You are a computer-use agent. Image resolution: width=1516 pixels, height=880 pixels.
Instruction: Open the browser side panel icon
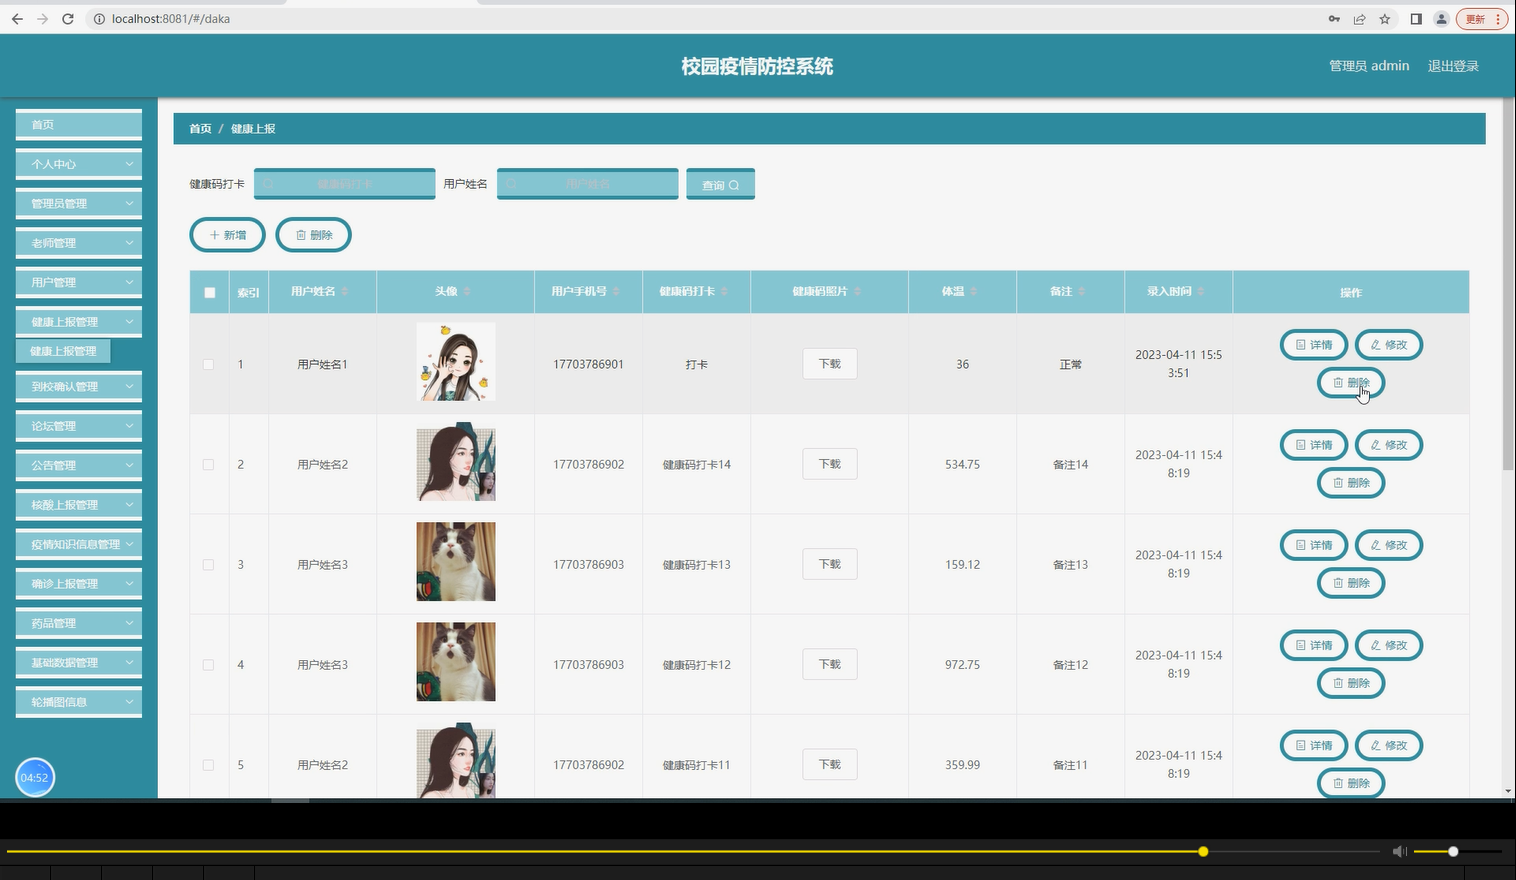(1416, 19)
